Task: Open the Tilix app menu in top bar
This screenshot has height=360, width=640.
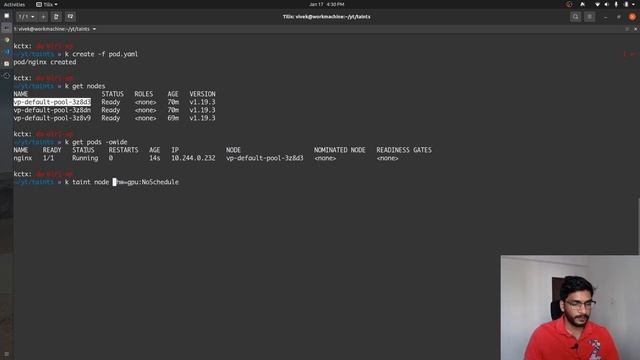Action: point(47,4)
